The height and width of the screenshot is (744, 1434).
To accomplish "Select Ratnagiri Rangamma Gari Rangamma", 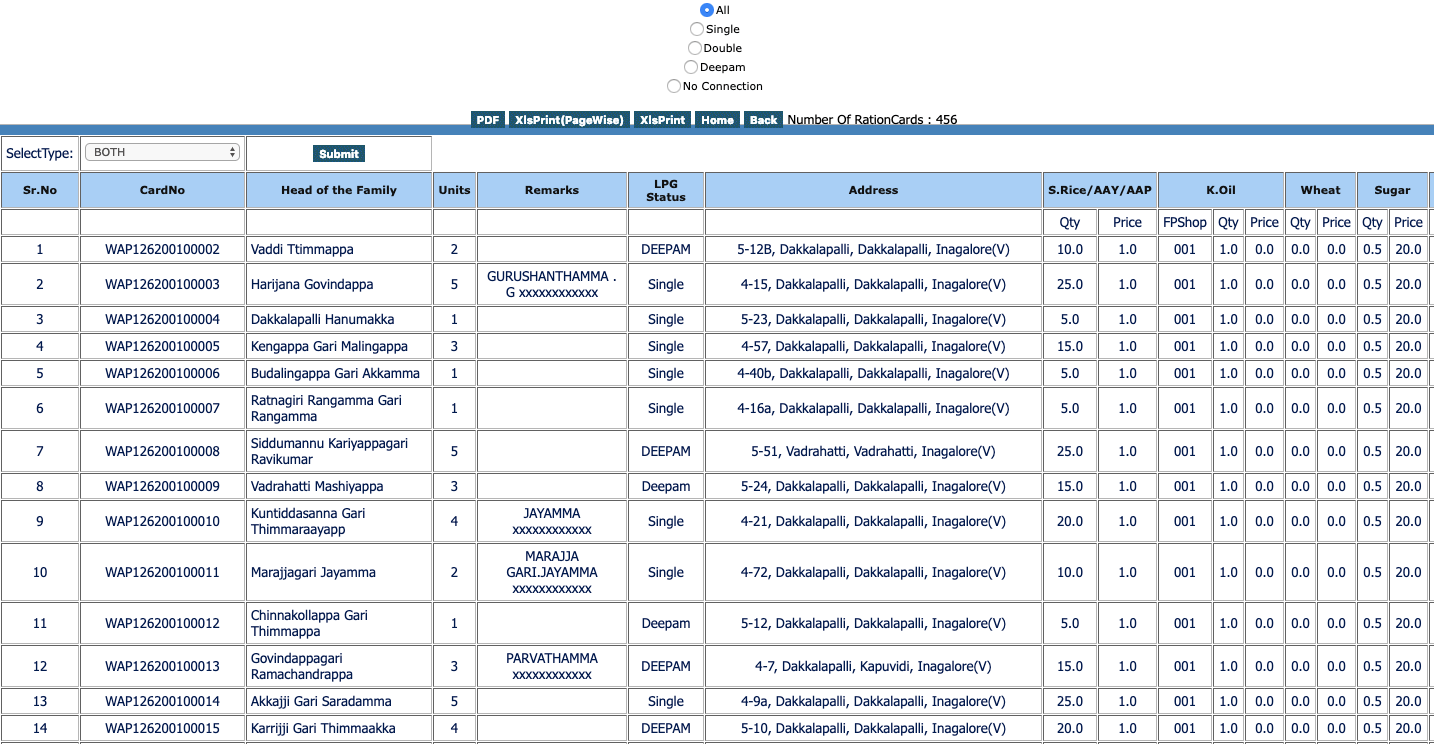I will 326,408.
